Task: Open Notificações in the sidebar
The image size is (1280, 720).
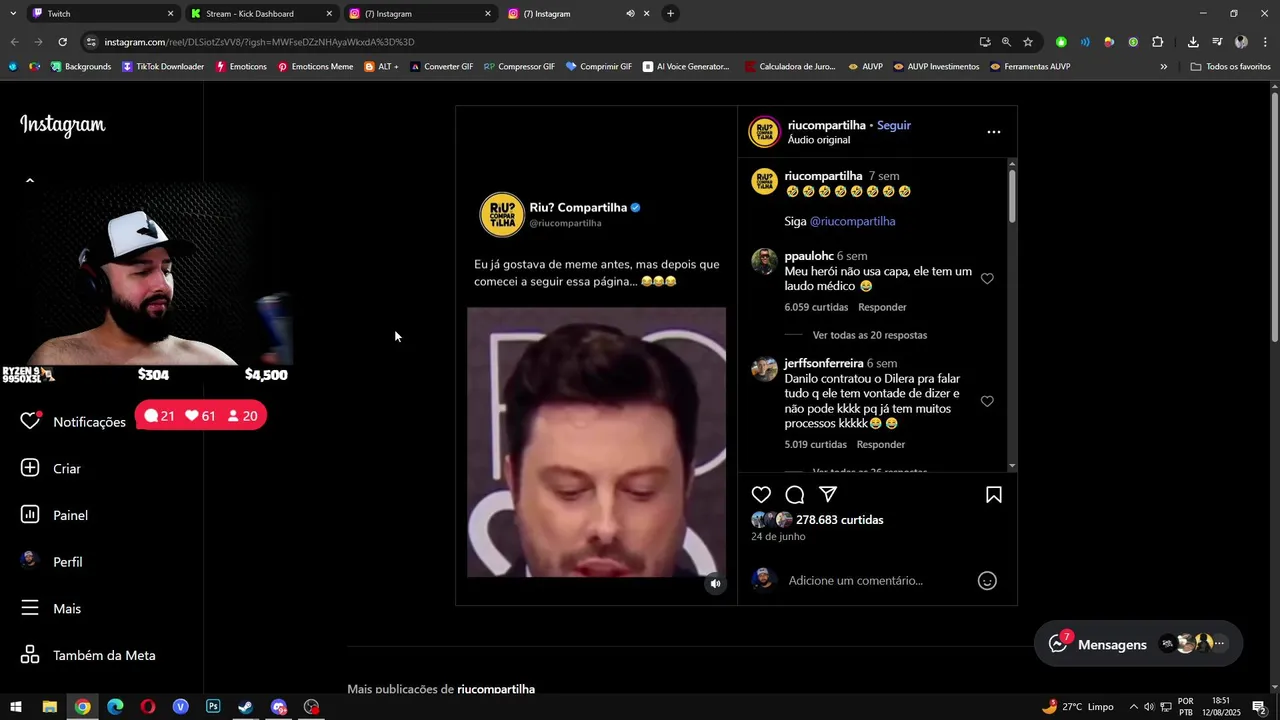Action: point(74,422)
